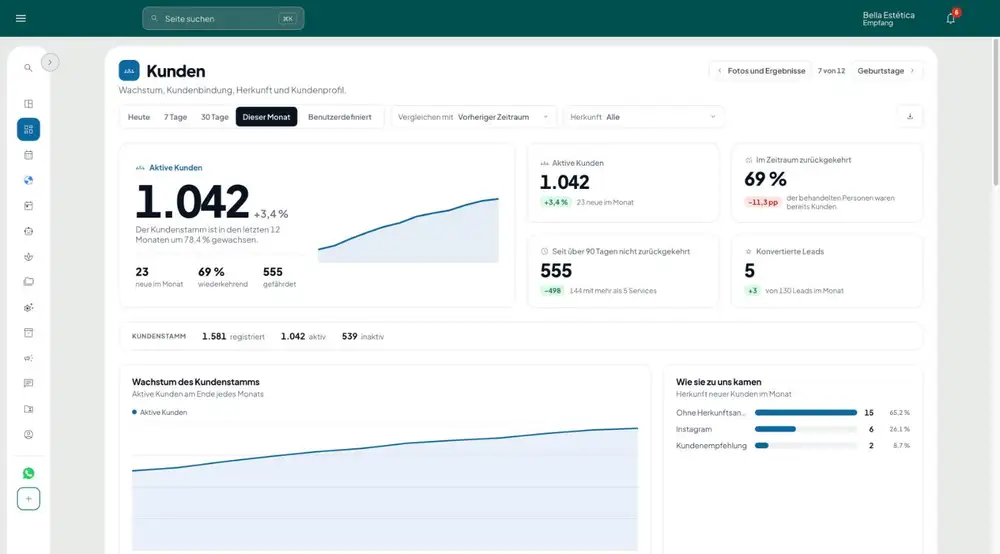
Task: Click the 'Aktive Kunden' chart legend entry
Action: coord(159,412)
